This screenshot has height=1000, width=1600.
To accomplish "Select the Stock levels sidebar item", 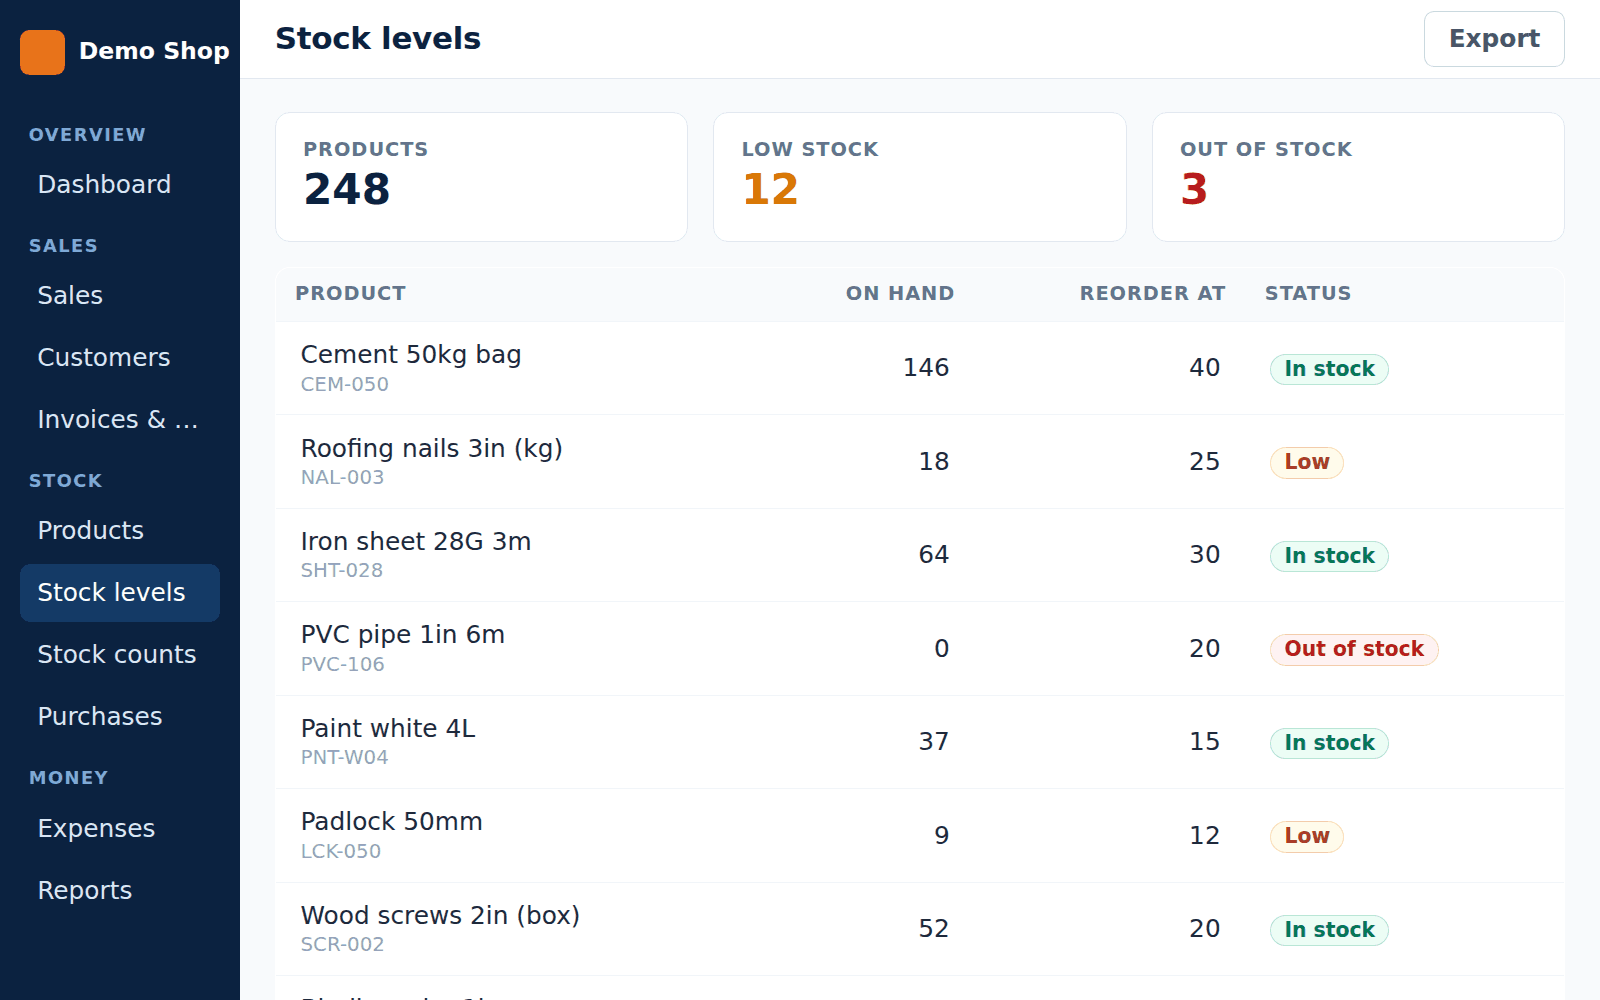I will [x=120, y=592].
